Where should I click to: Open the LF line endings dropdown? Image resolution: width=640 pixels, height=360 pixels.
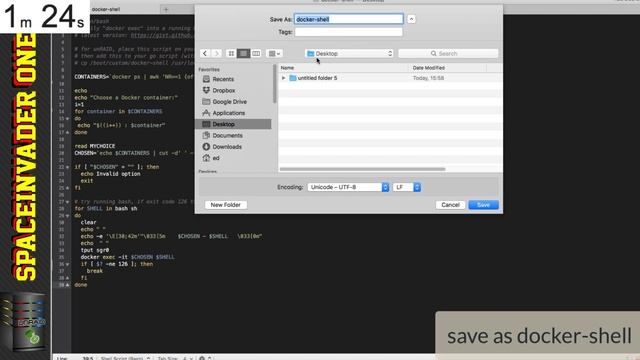(x=407, y=187)
